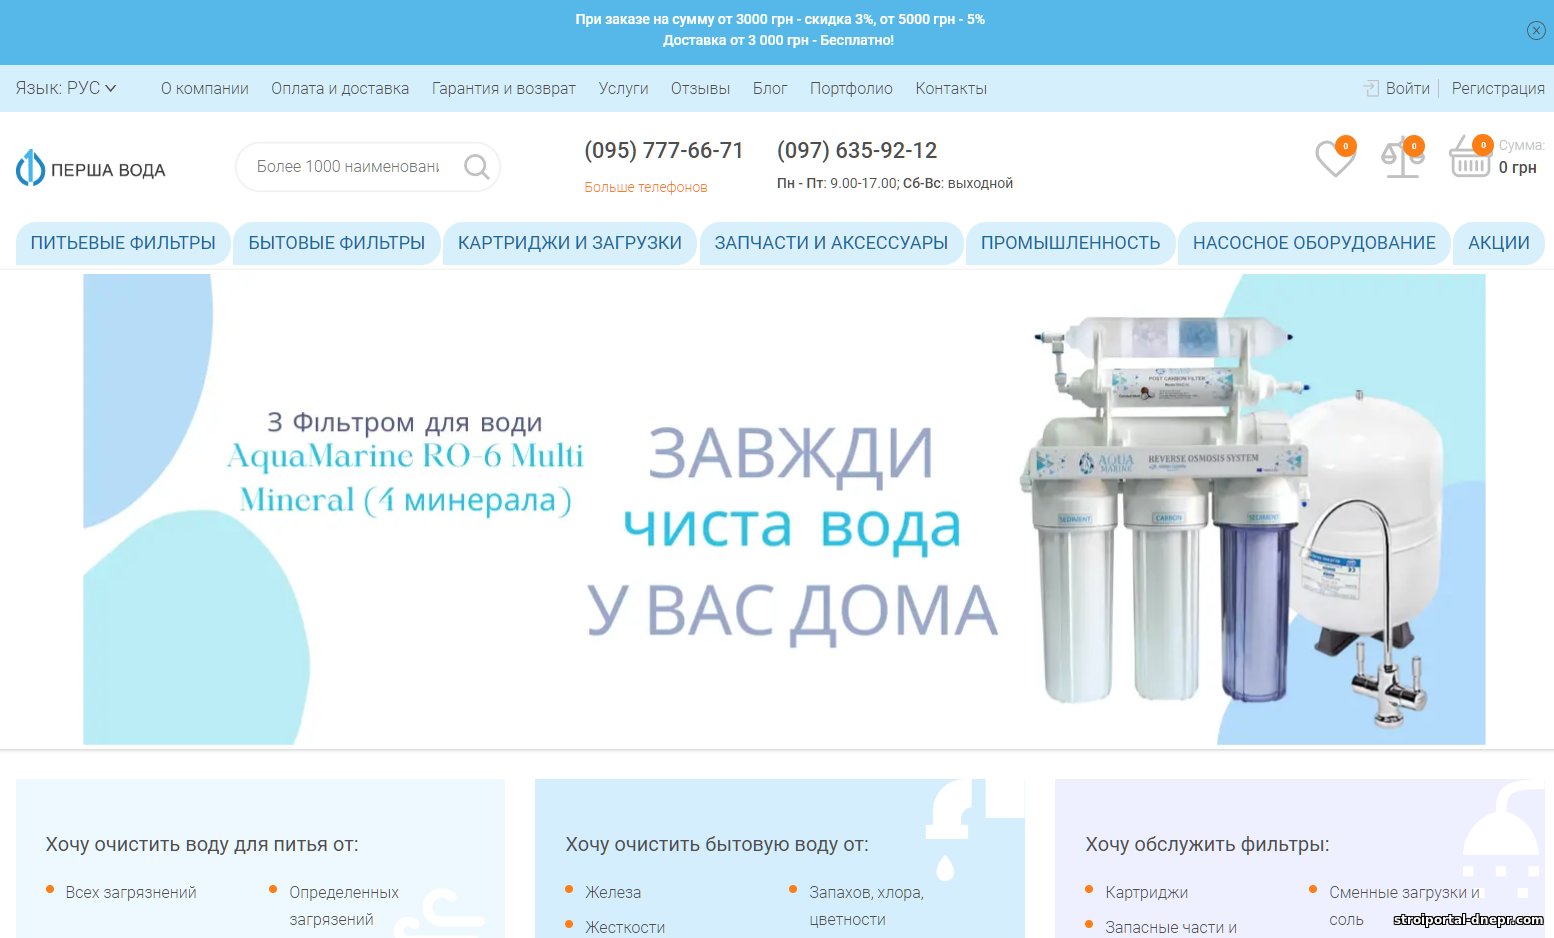Go to the Акции tab
The image size is (1554, 938).
(x=1498, y=243)
